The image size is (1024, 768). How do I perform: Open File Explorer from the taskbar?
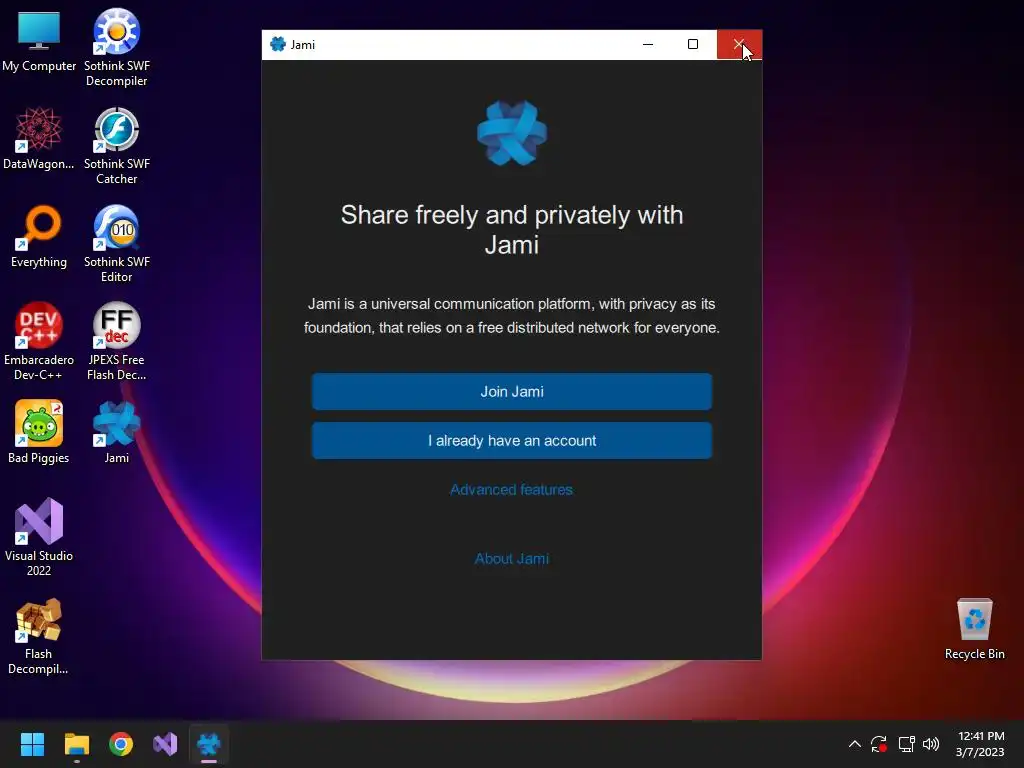(76, 744)
